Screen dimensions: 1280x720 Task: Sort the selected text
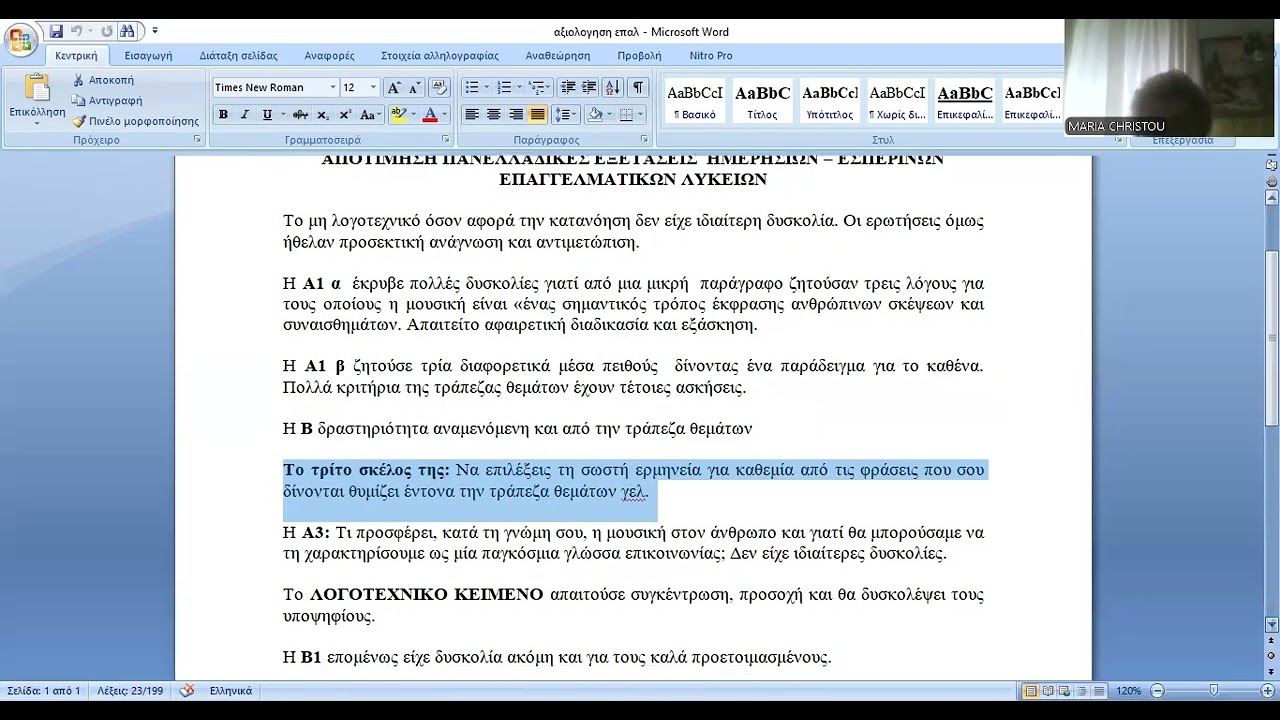(613, 88)
